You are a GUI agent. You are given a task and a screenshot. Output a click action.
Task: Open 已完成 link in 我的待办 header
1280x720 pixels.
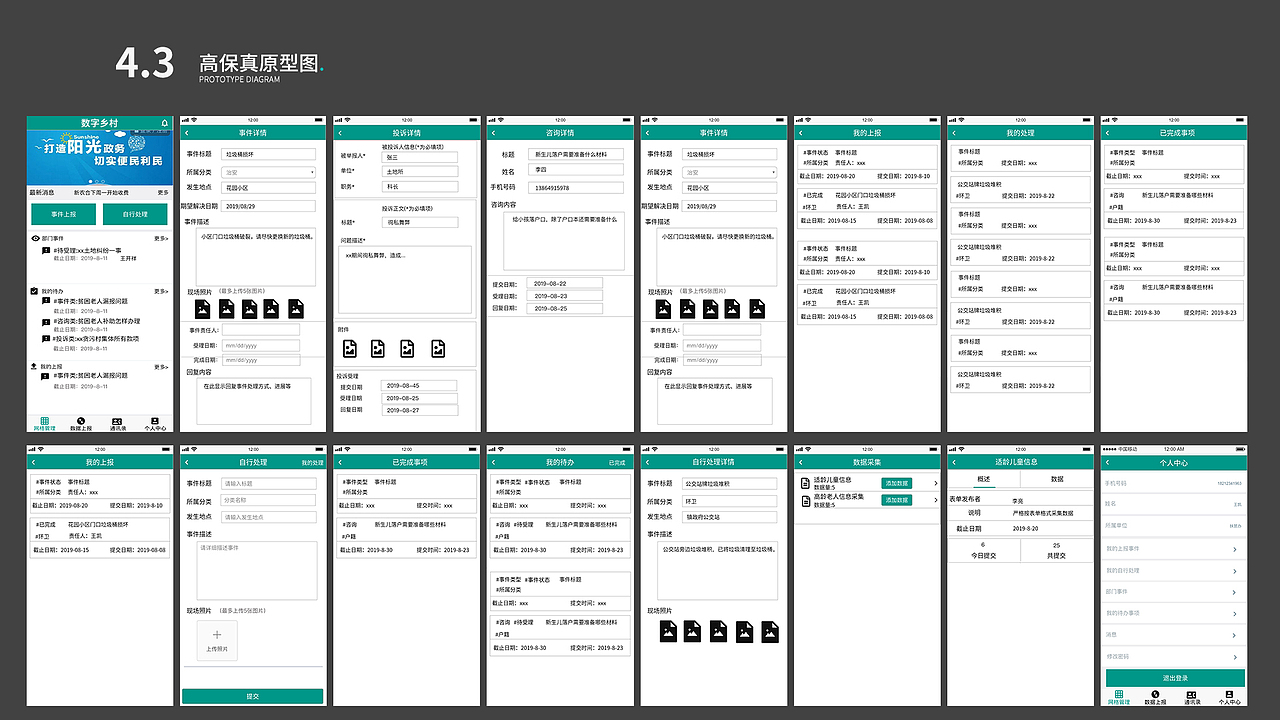[617, 463]
